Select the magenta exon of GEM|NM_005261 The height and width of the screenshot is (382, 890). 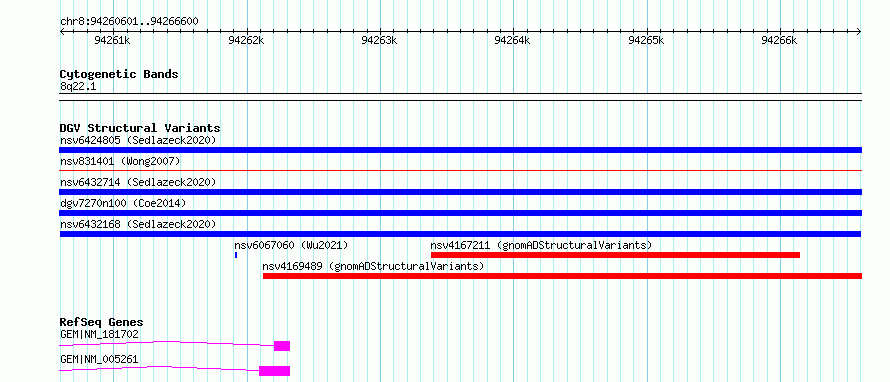275,371
